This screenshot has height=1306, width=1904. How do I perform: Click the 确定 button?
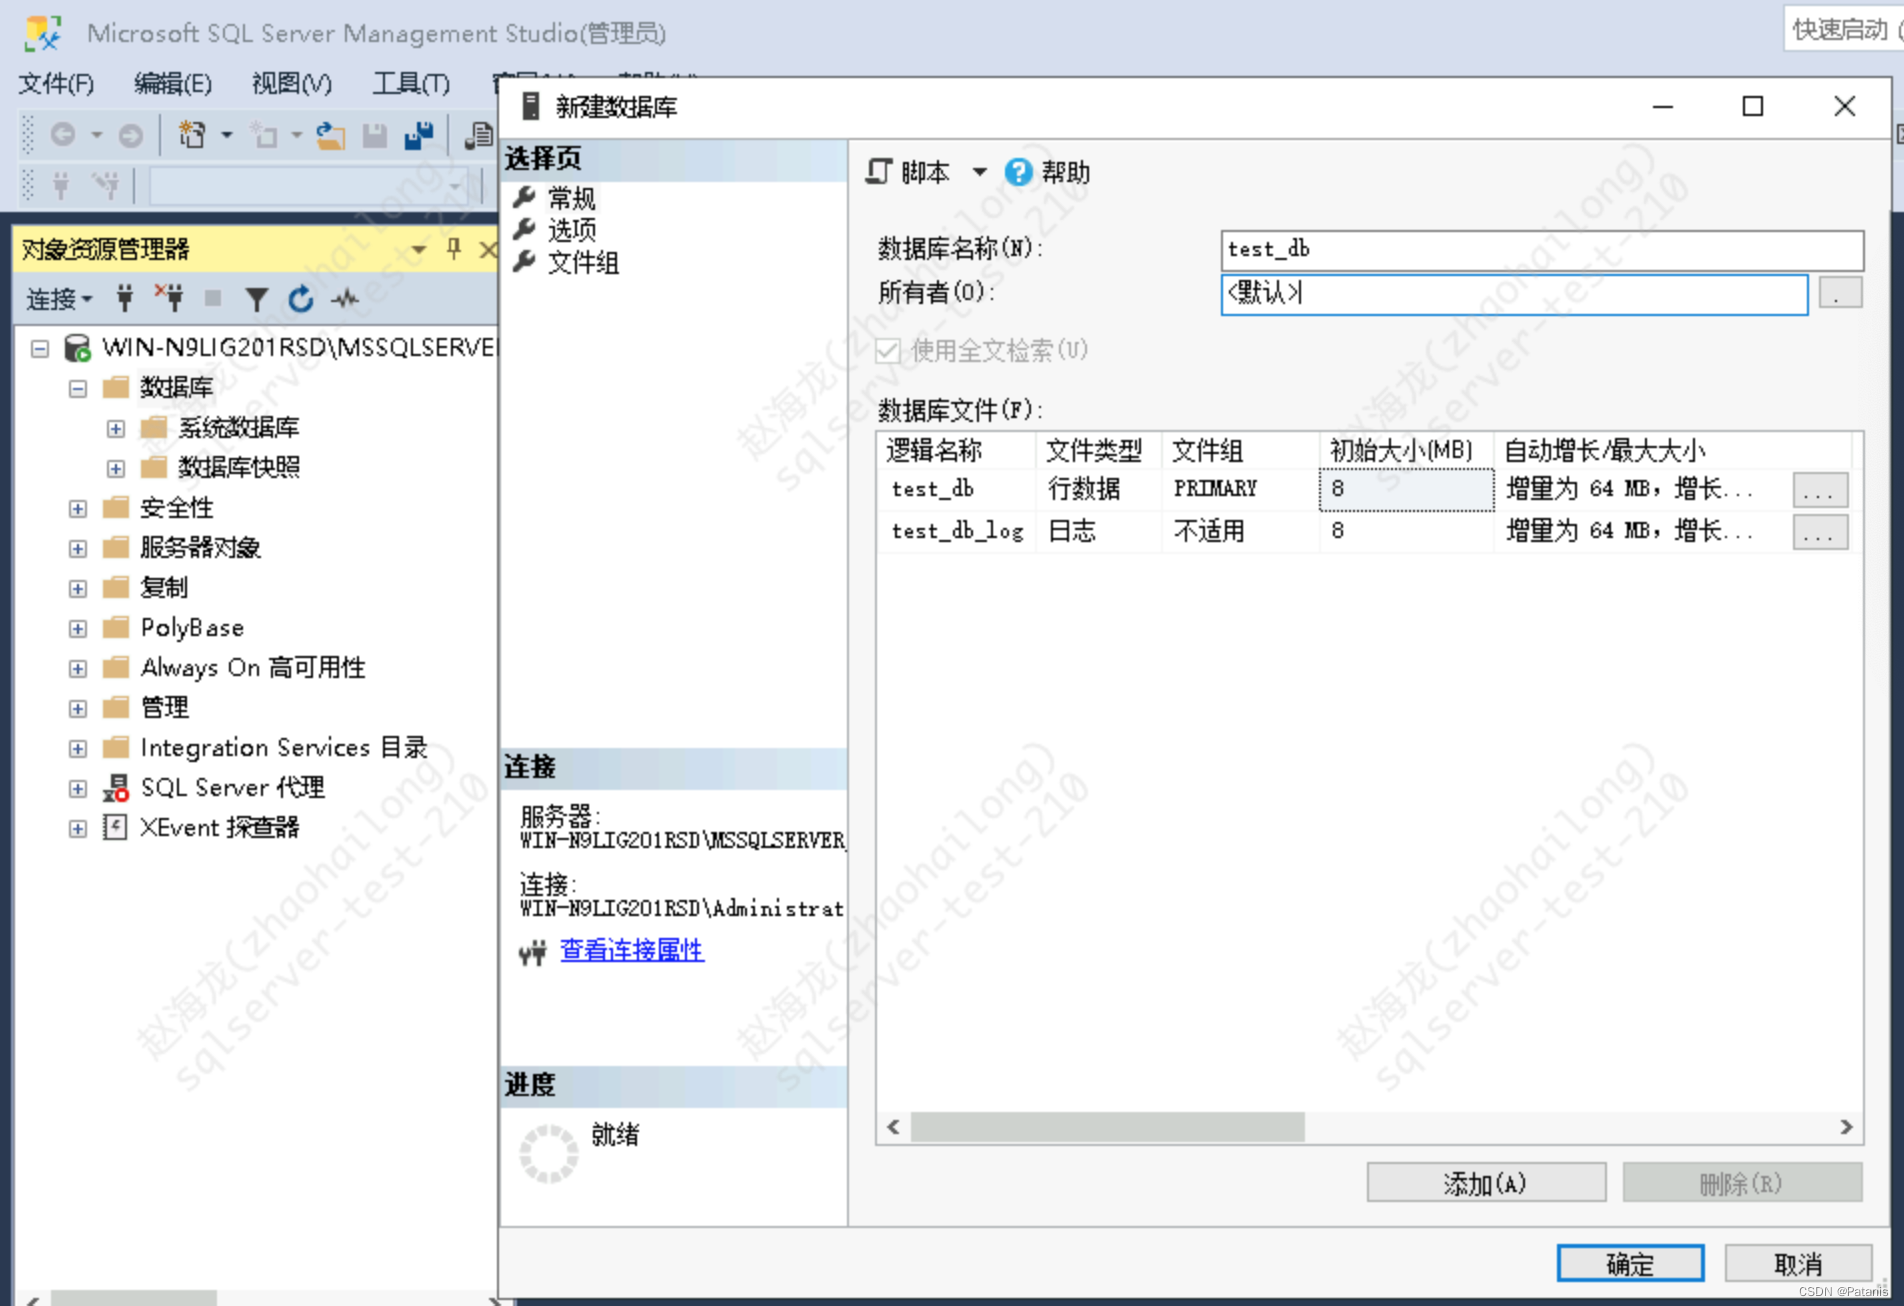1630,1264
